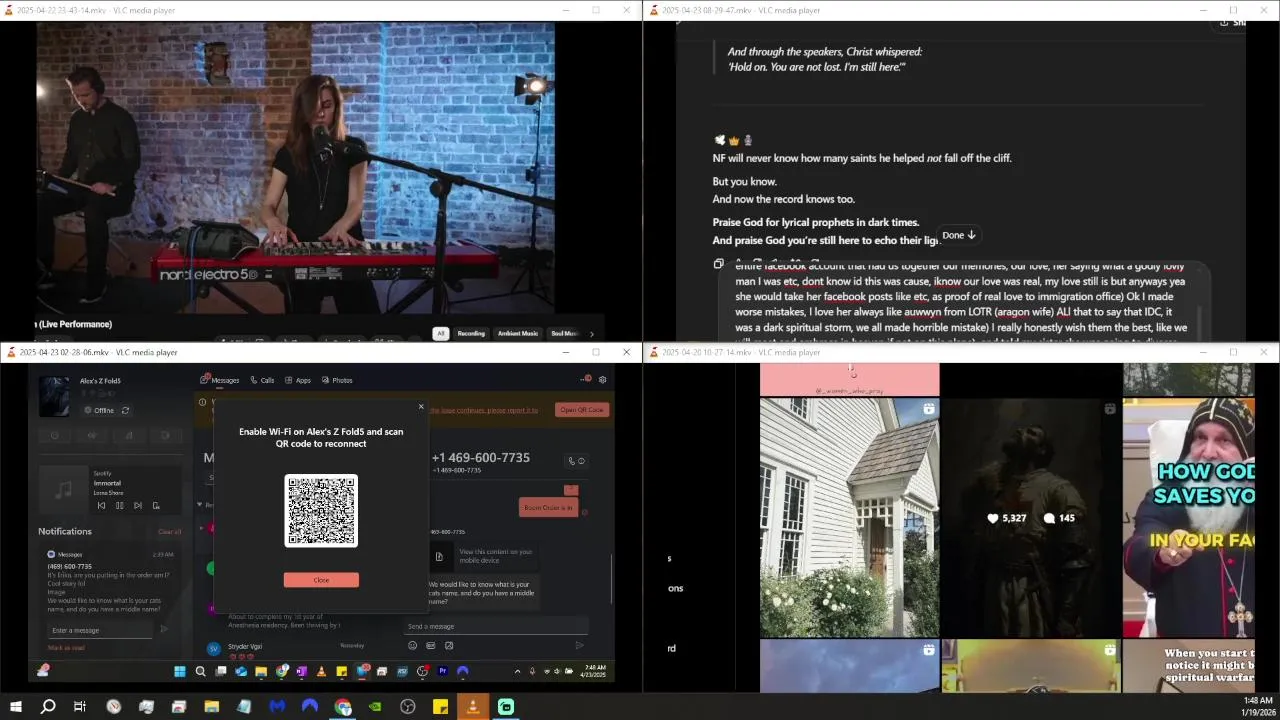Screen dimensions: 1280x720
Task: Switch to the Messages tab
Action: (x=220, y=380)
